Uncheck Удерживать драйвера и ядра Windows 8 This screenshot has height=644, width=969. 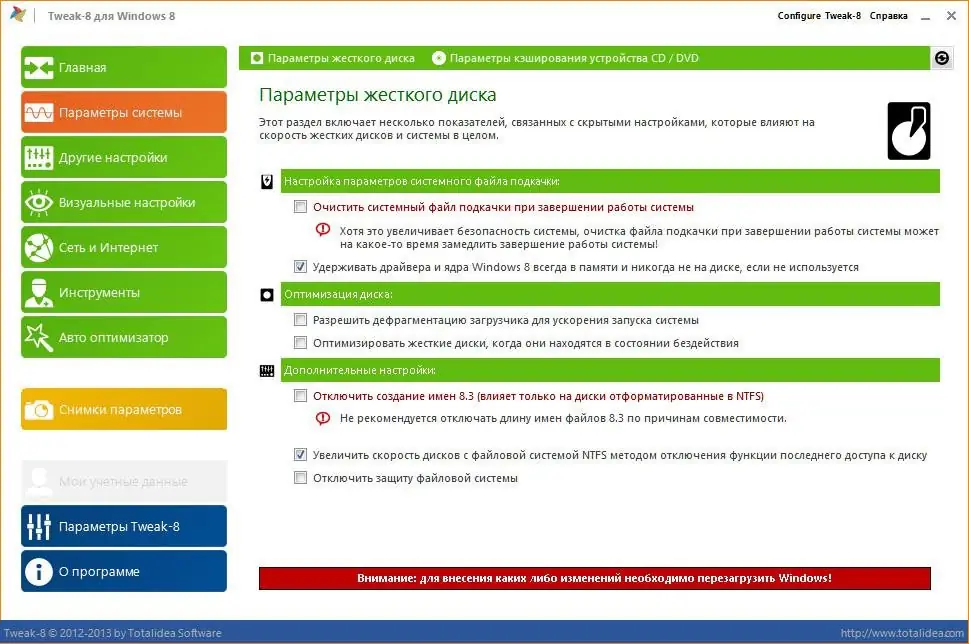coord(300,266)
